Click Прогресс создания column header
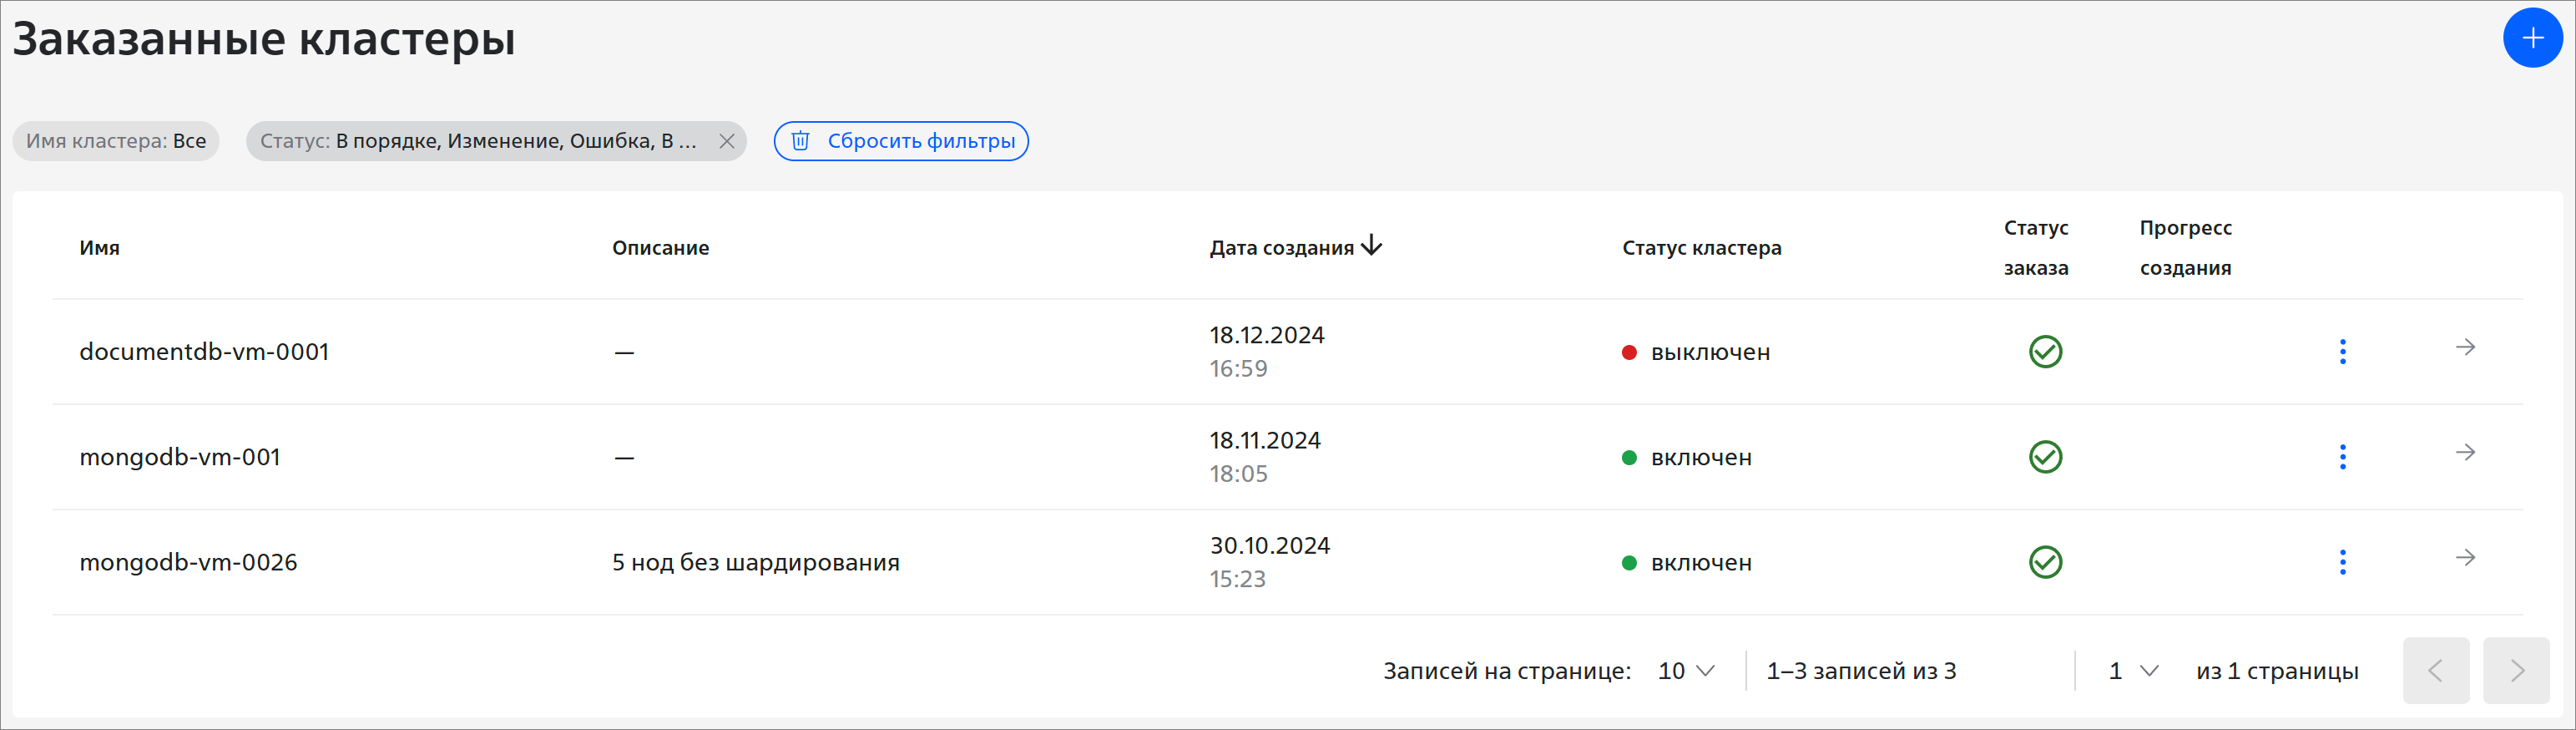The height and width of the screenshot is (730, 2576). 2185,248
